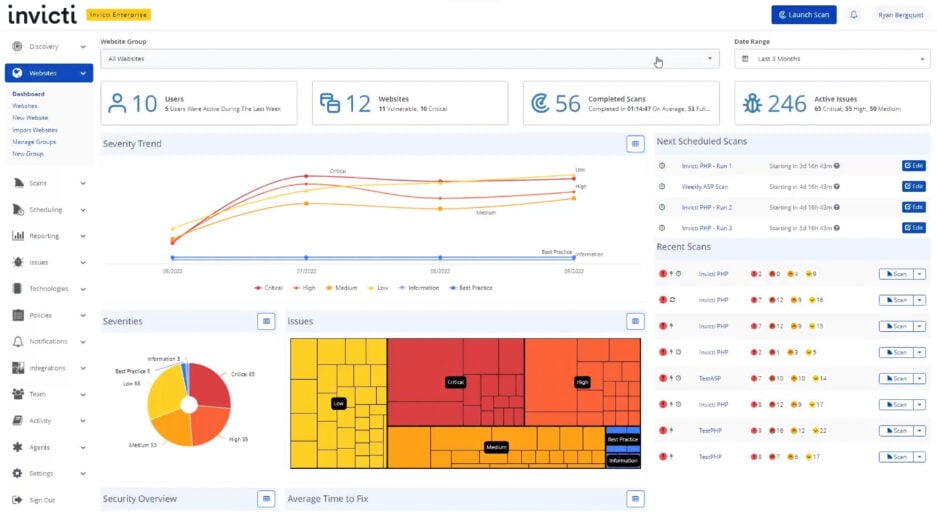Open the Issues panel table icon
Viewport: 937px width, 512px height.
[635, 321]
